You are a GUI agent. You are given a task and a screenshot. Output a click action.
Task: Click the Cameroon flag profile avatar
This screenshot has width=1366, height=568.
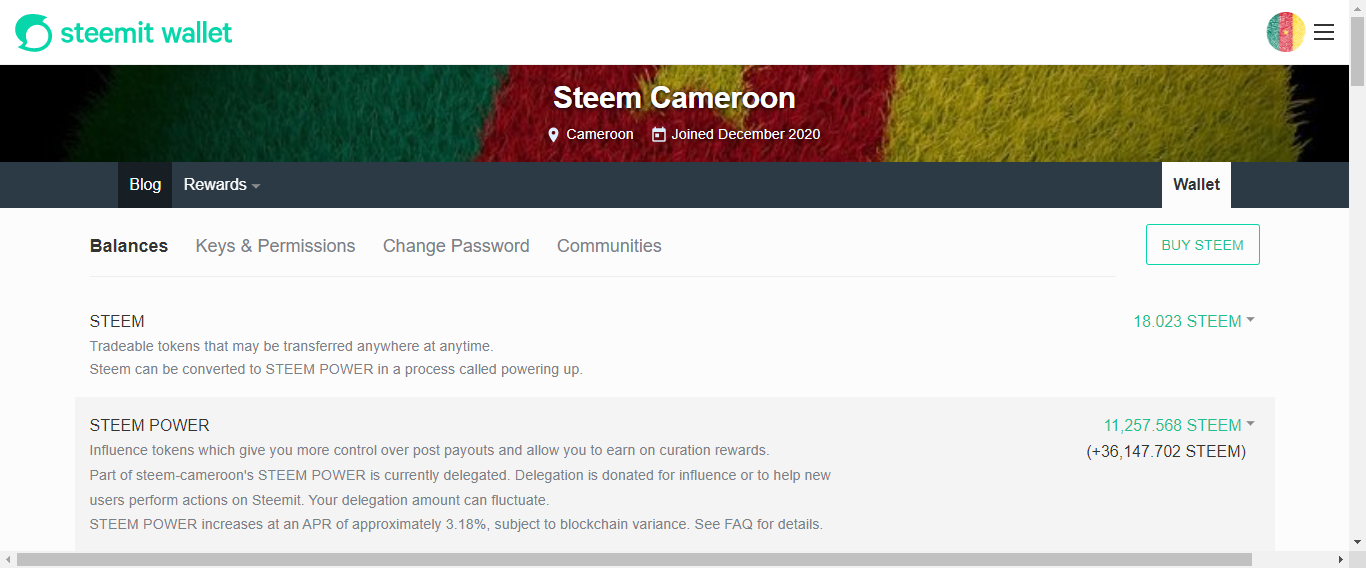click(1285, 32)
